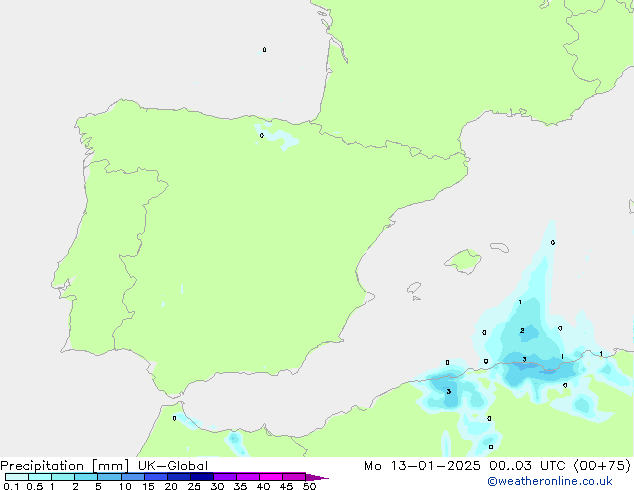The height and width of the screenshot is (490, 634).
Task: Pick the legend swatch between 2 and 5
Action: (x=86, y=477)
